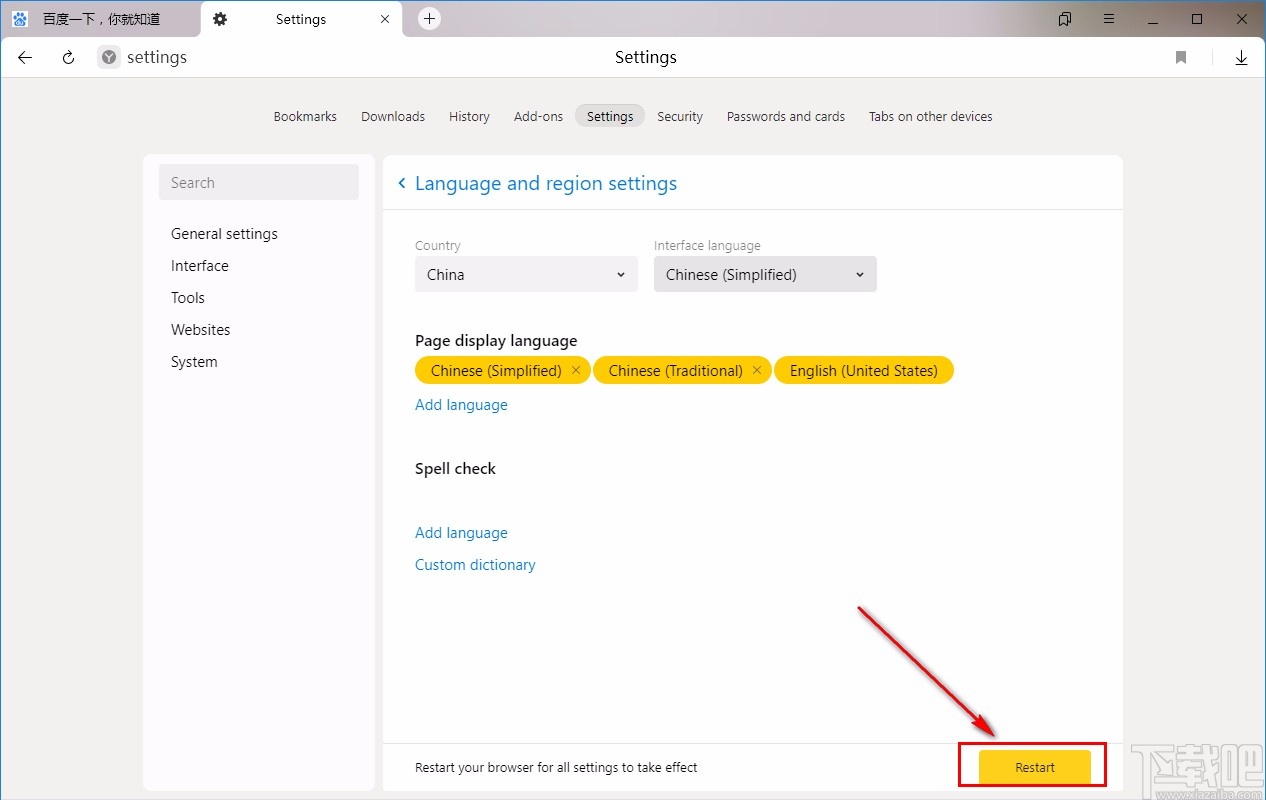Image resolution: width=1266 pixels, height=800 pixels.
Task: Remove Chinese (Simplified) page language chip
Action: point(576,371)
